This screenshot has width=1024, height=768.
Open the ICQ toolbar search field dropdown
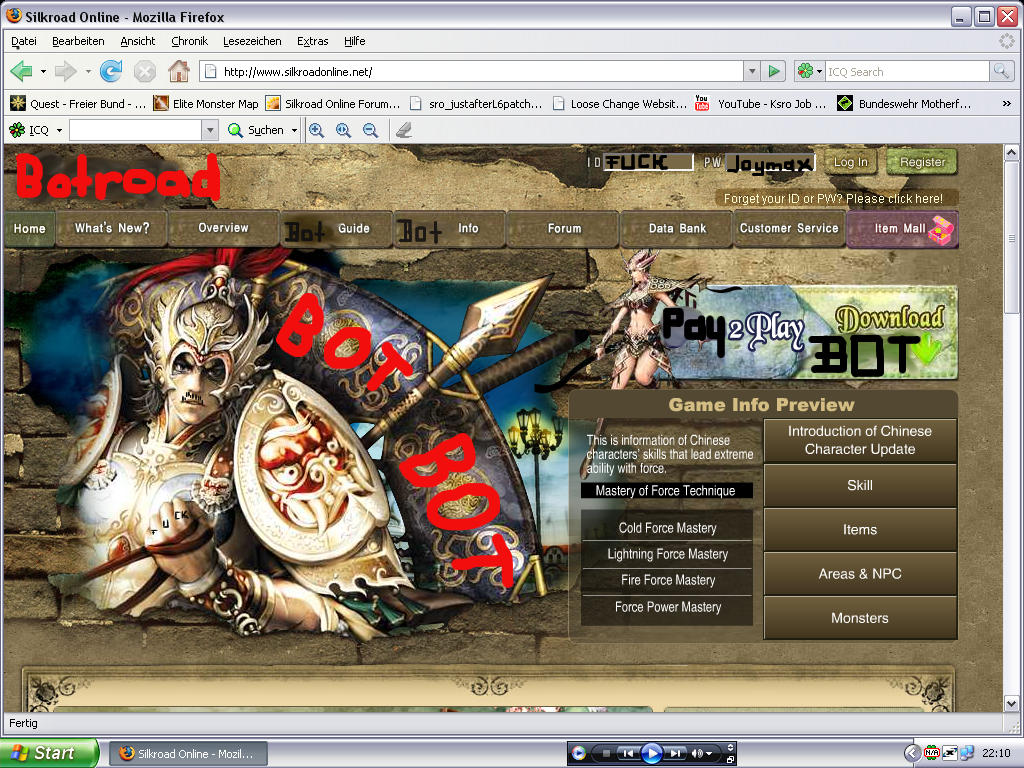(209, 130)
